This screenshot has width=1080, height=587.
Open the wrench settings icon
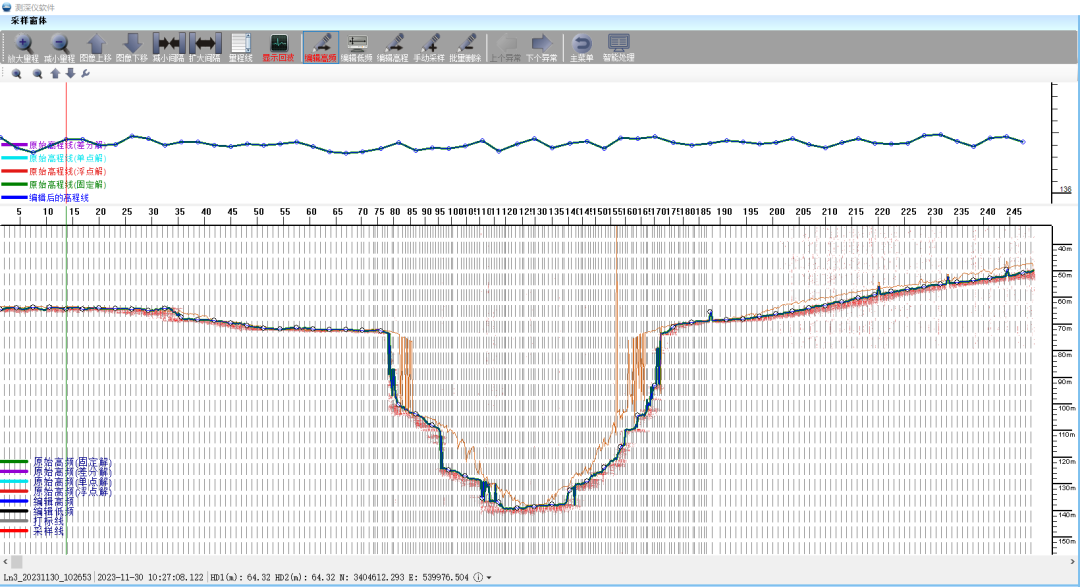tap(85, 74)
